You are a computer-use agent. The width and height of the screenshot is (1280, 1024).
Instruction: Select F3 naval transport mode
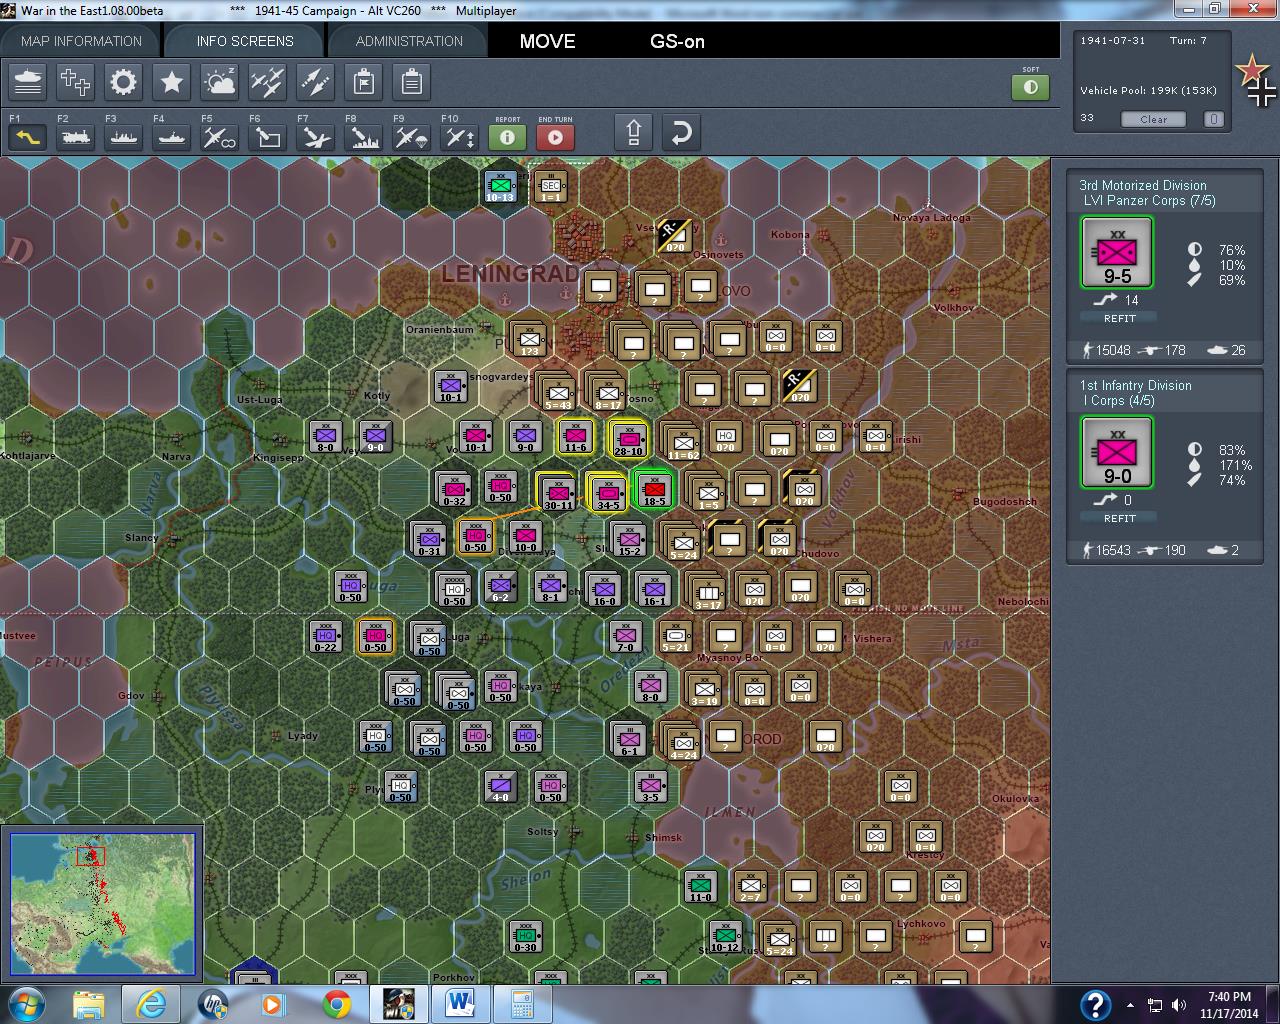[x=124, y=137]
